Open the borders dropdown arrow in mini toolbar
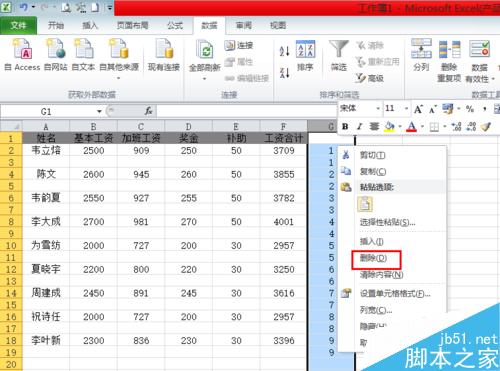500x371 pixels. [444, 127]
